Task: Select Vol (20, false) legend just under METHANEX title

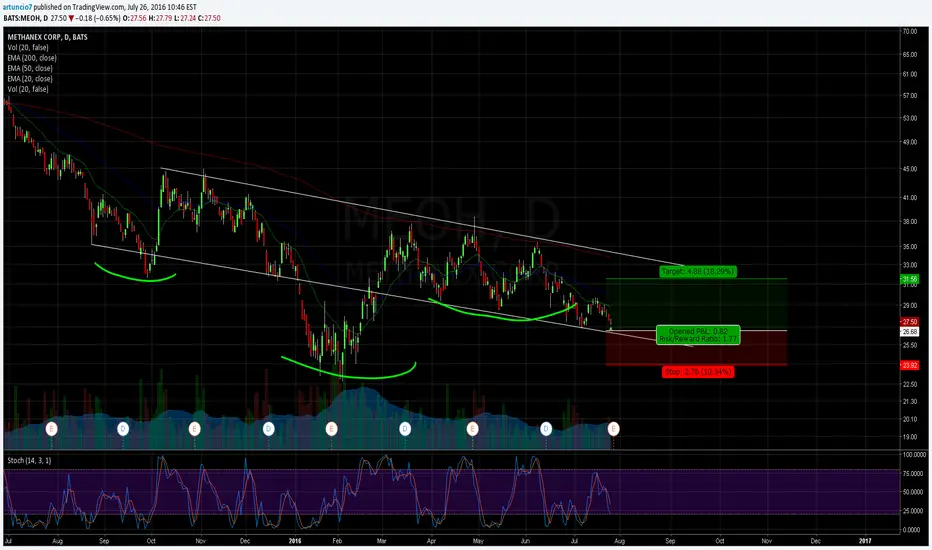Action: 28,48
